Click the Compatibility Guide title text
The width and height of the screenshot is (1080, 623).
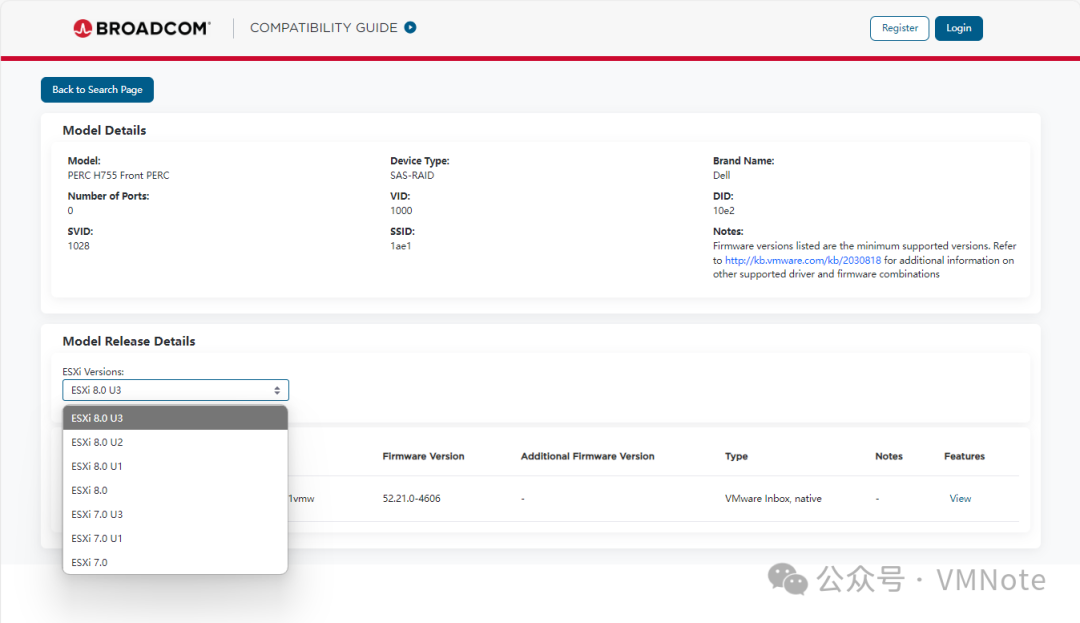(324, 28)
